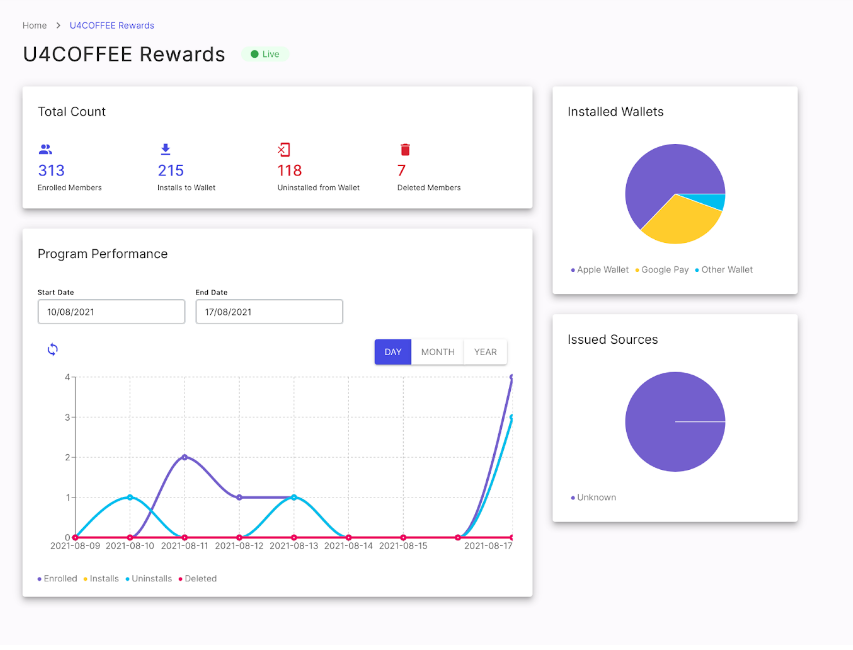Click the Total Count heading
The width and height of the screenshot is (853, 650).
point(71,112)
